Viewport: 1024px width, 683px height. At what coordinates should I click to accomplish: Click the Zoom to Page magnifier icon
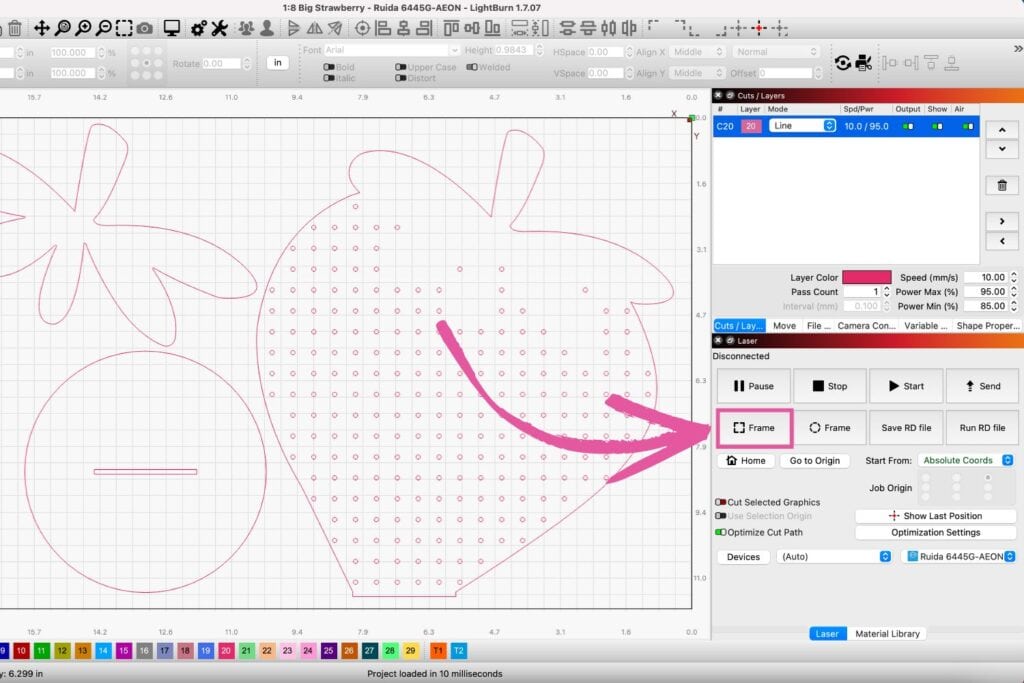63,28
